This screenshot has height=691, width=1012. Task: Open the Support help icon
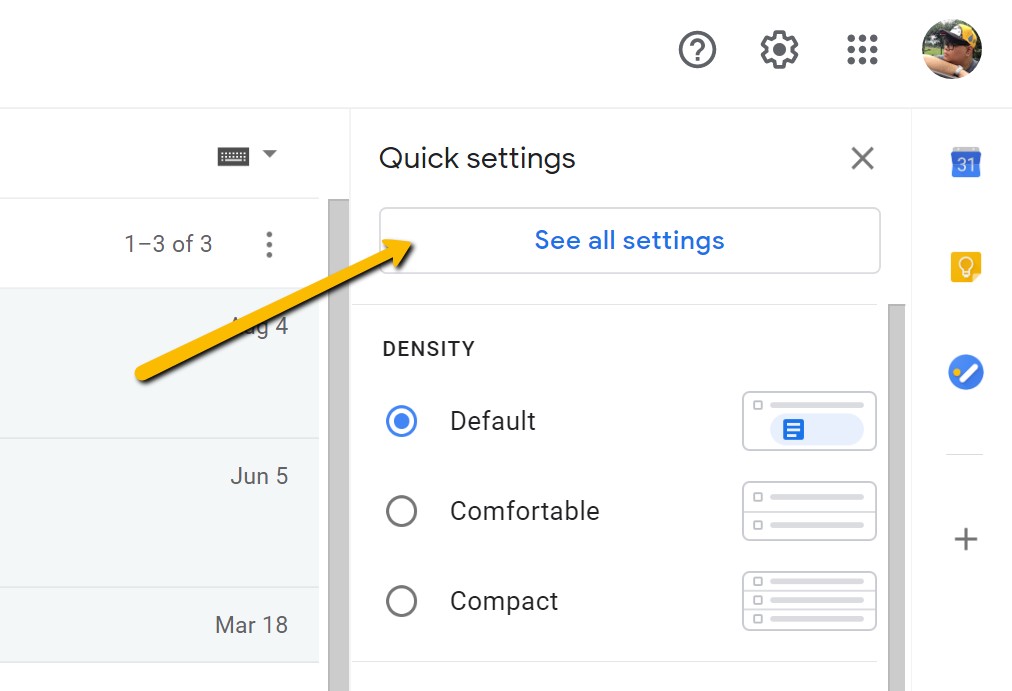click(697, 49)
